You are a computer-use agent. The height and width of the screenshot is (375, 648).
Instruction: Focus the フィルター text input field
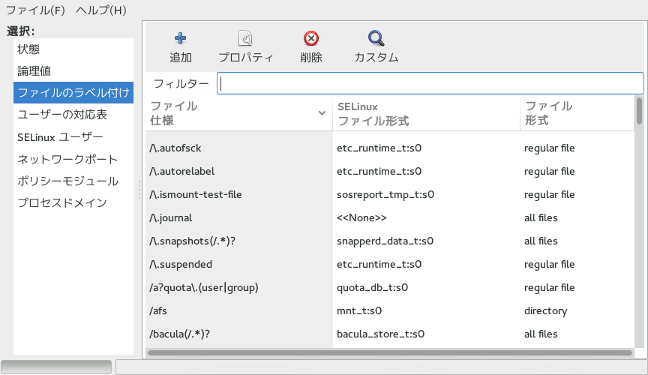point(430,84)
